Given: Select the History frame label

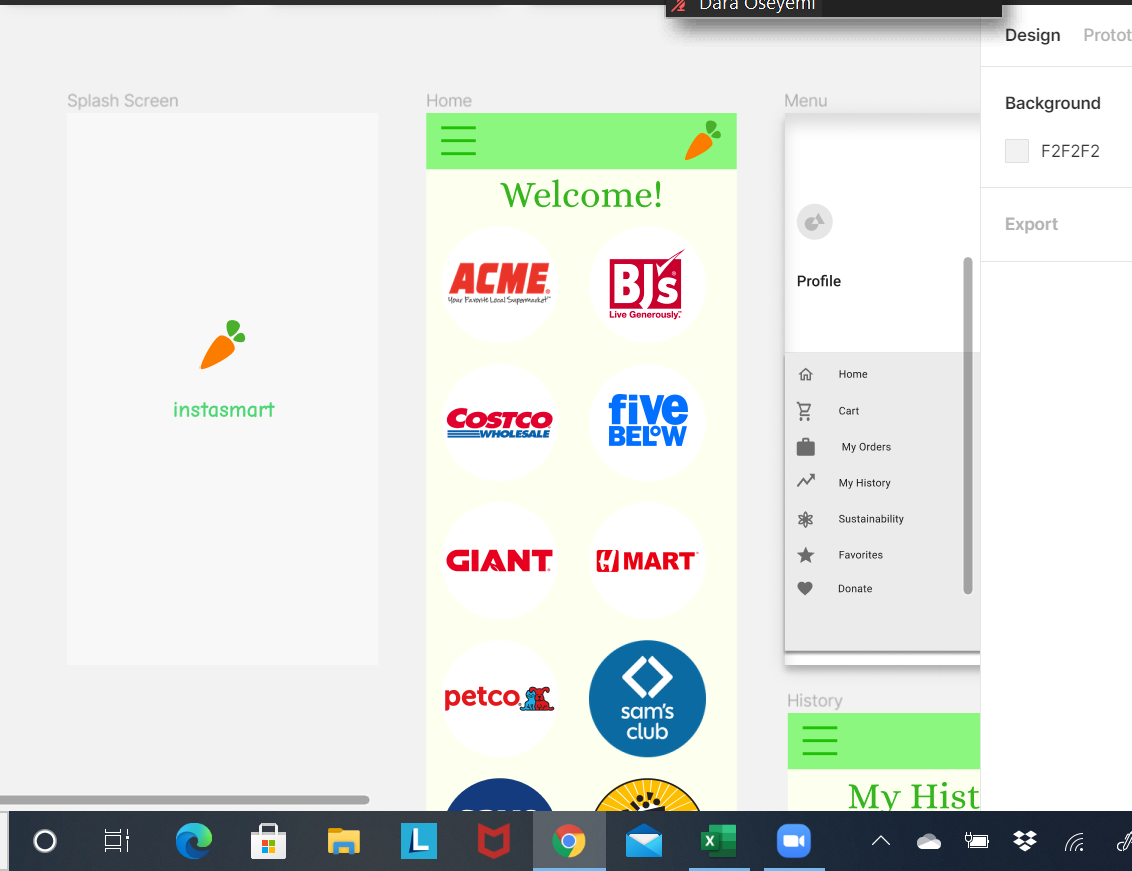Looking at the screenshot, I should tap(814, 701).
